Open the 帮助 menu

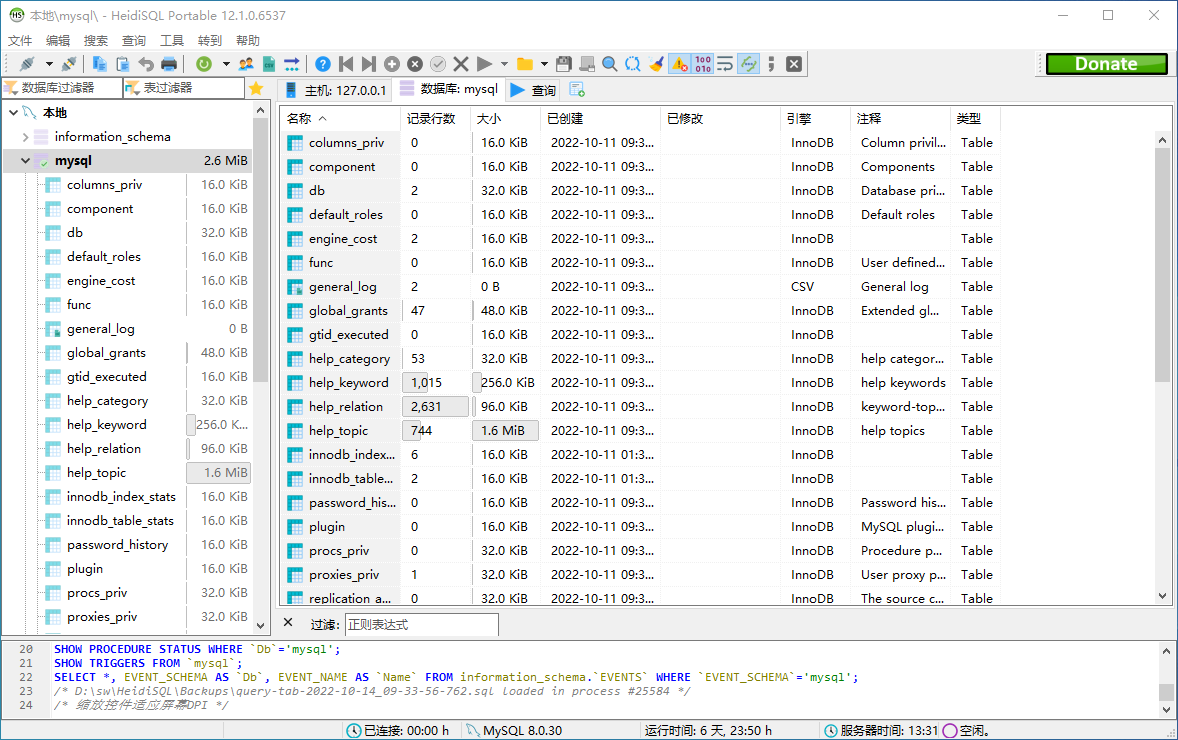point(248,41)
